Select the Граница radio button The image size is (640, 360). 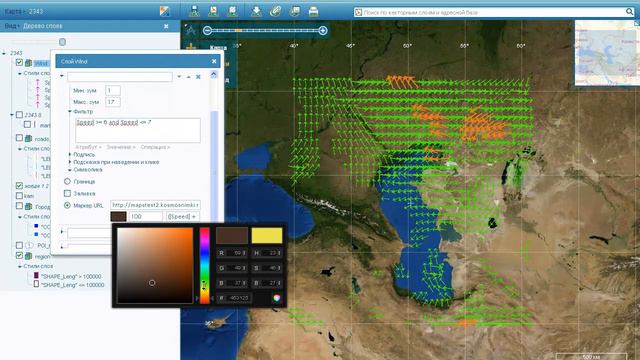(x=67, y=181)
